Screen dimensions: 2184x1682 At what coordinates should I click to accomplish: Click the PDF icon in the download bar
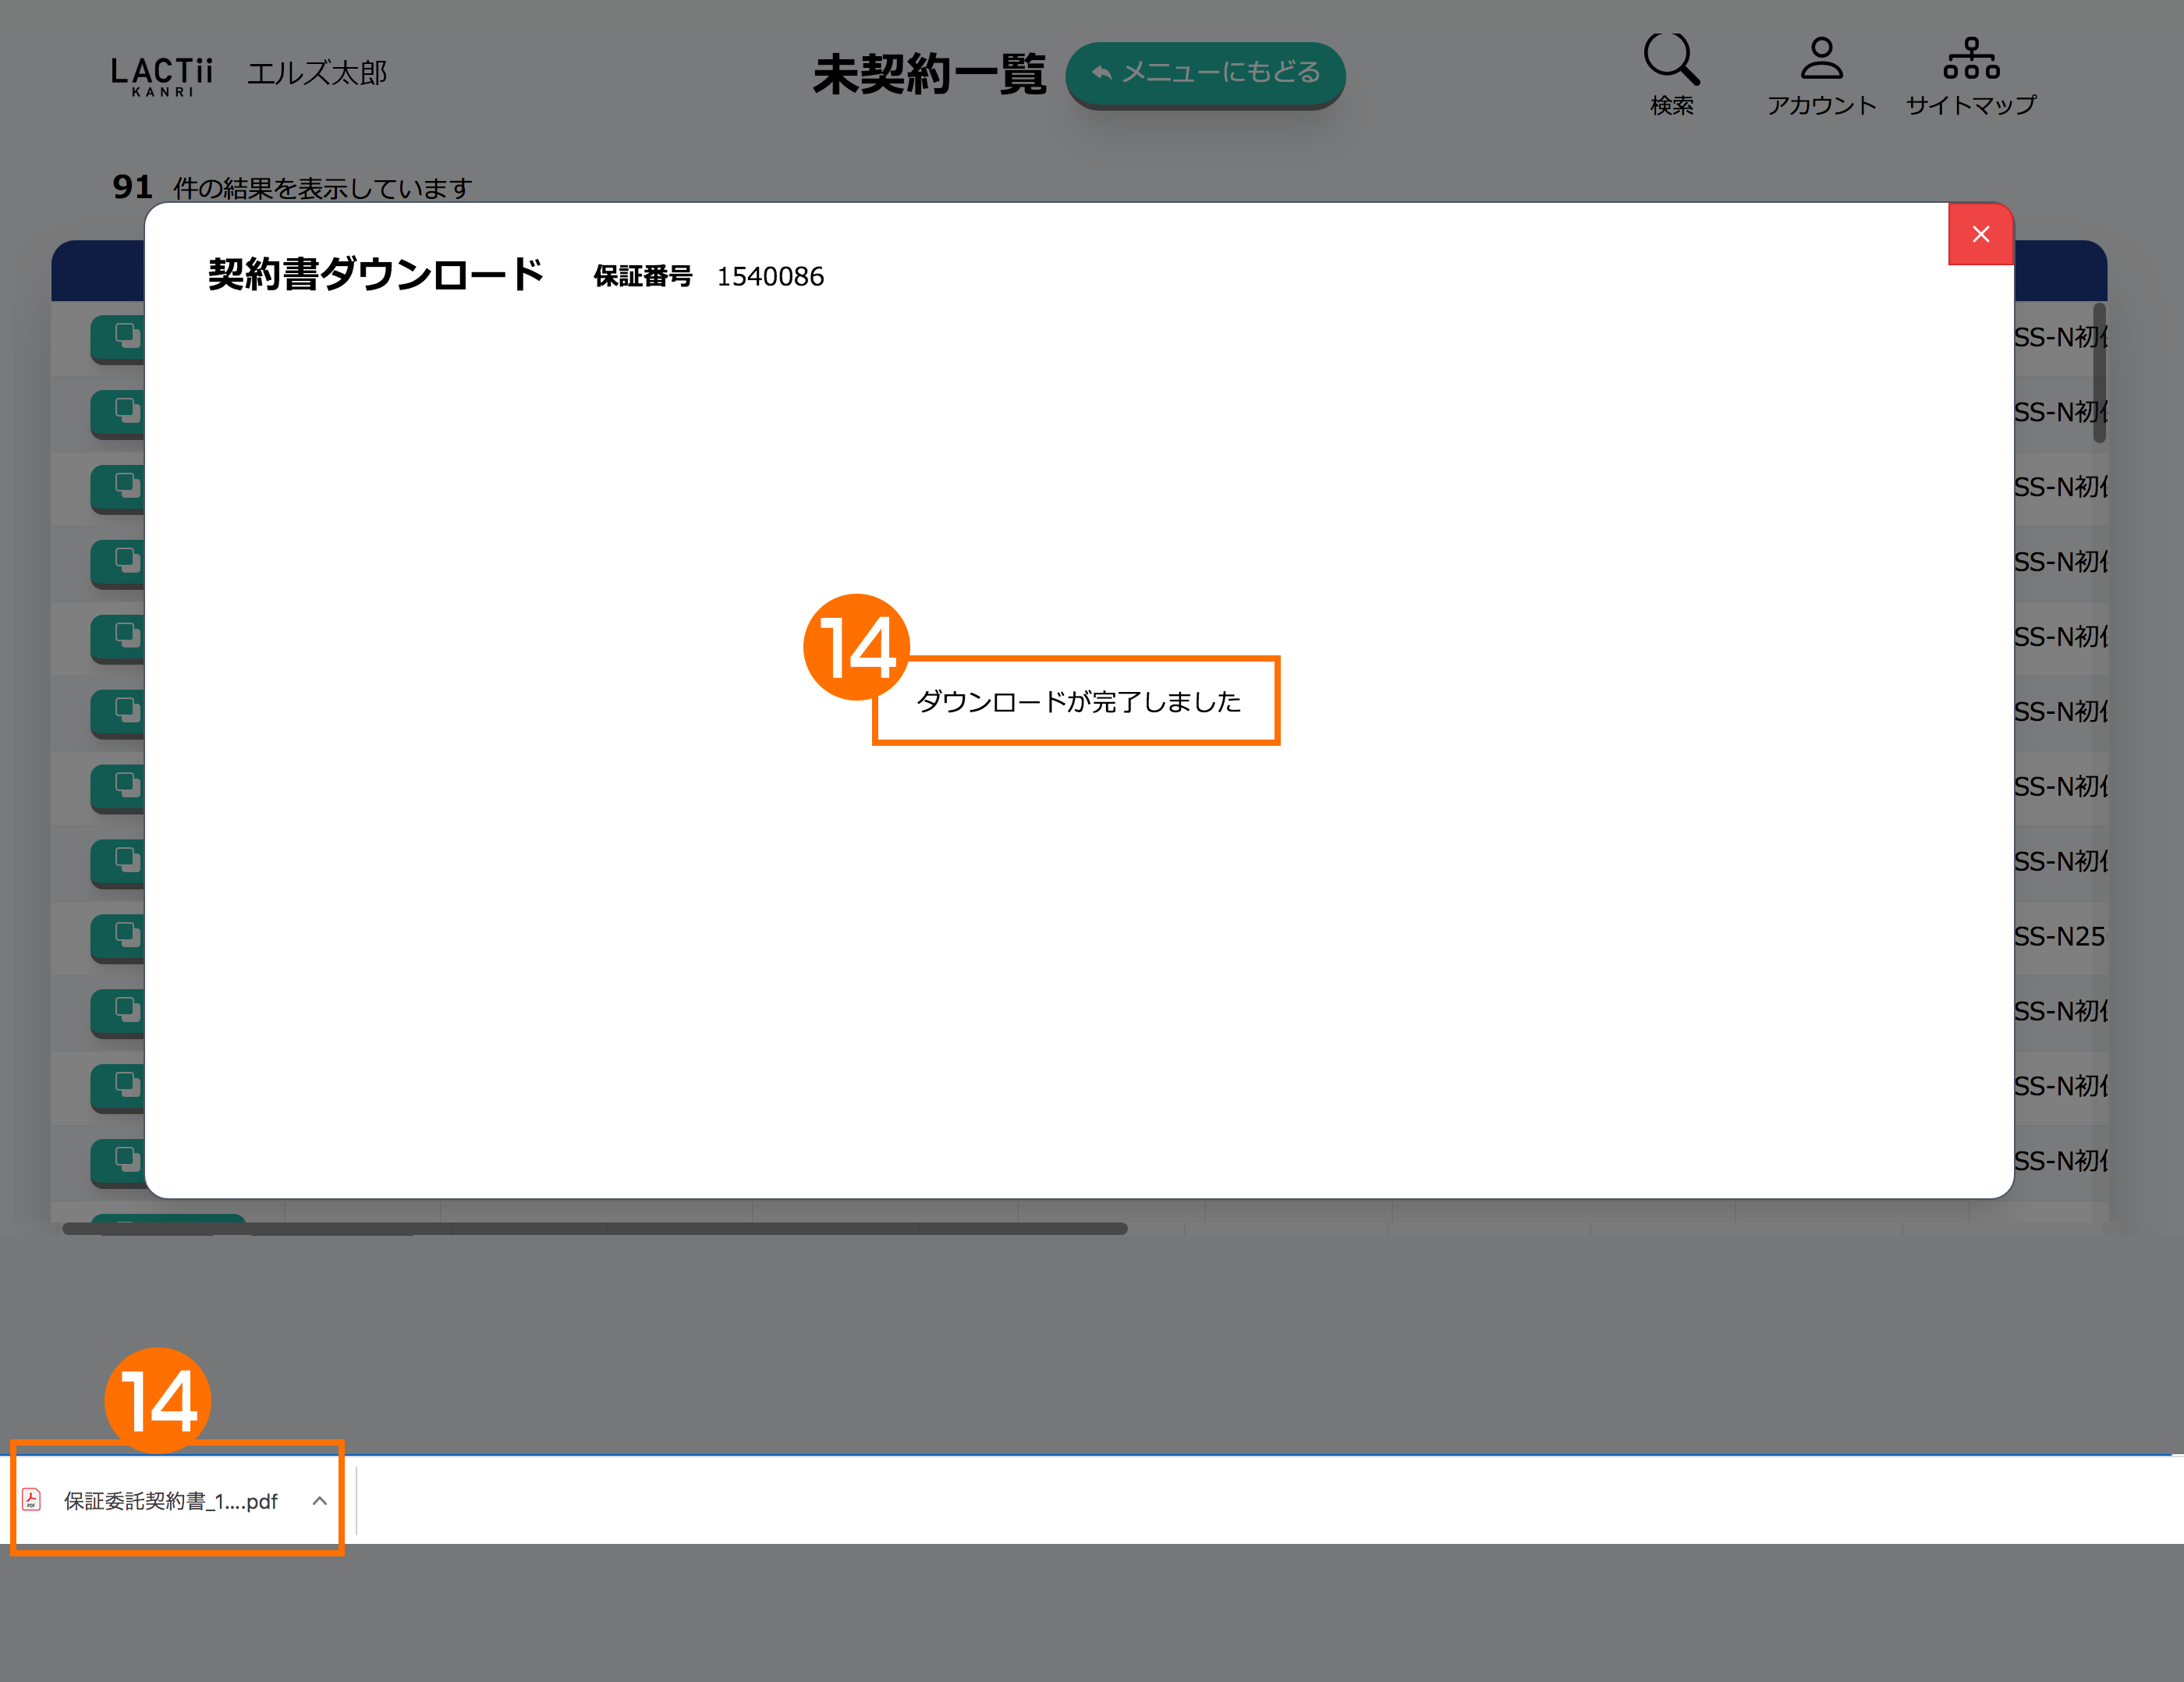[32, 1500]
